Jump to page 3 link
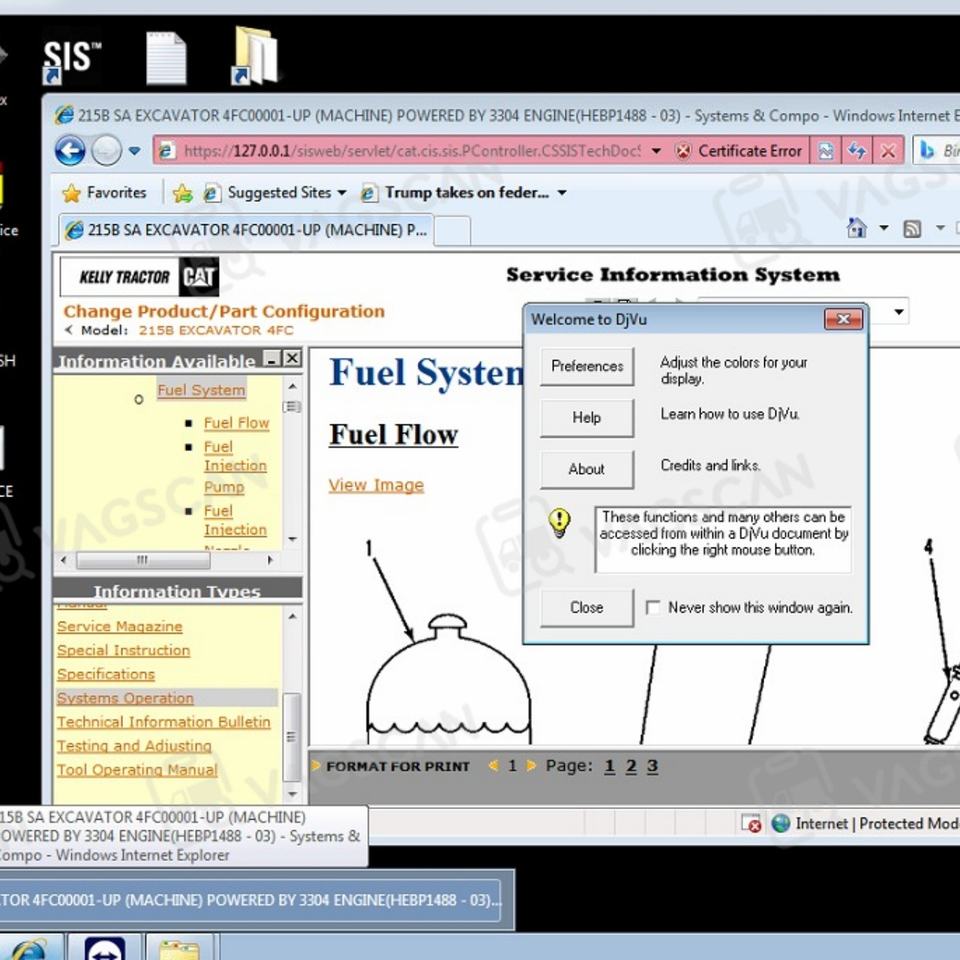 [x=653, y=767]
